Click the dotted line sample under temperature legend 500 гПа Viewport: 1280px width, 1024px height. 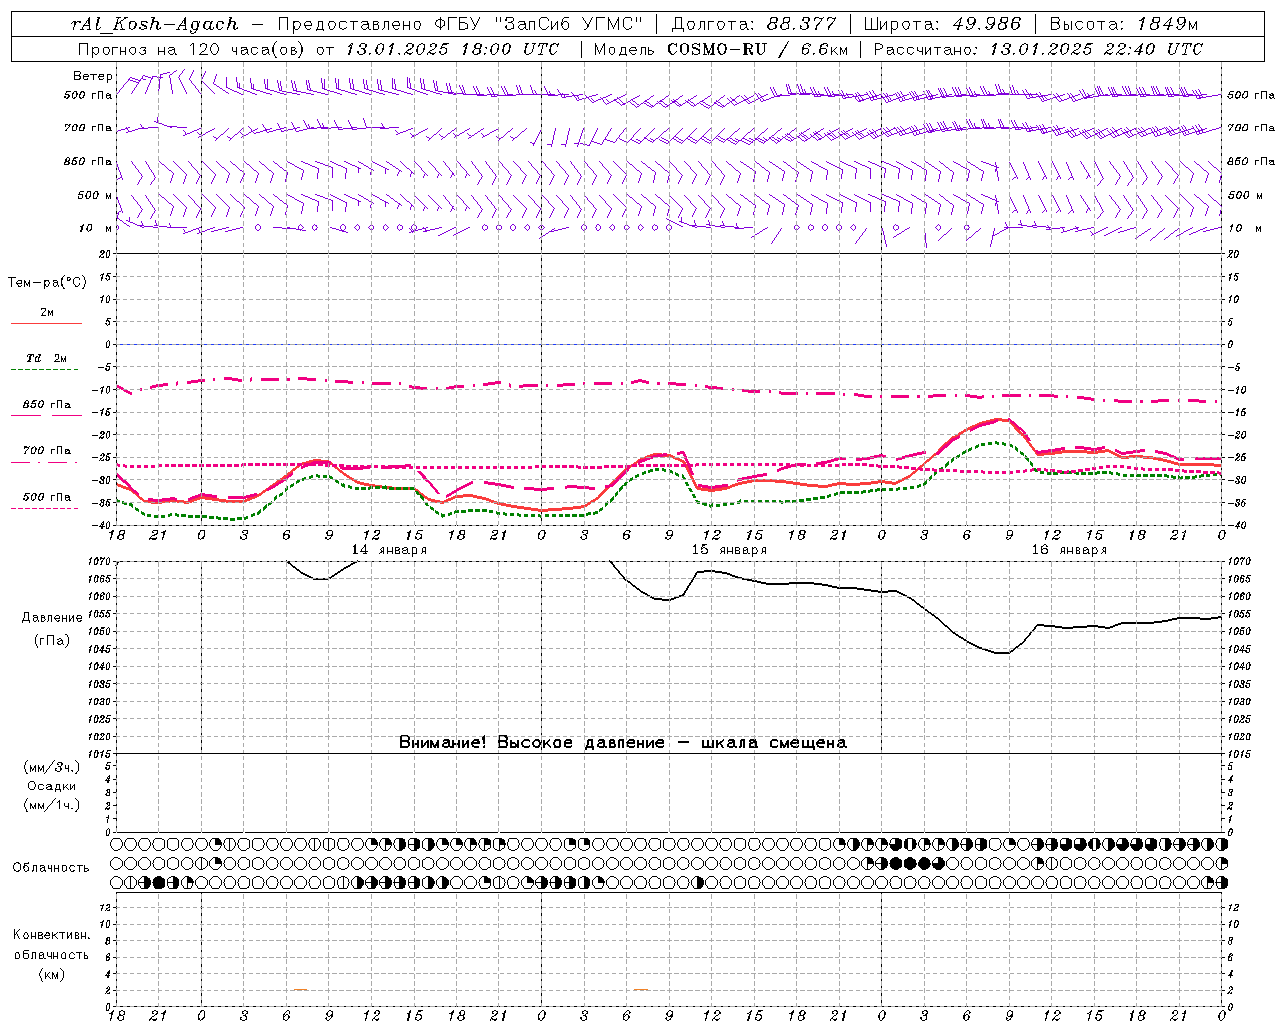[45, 508]
